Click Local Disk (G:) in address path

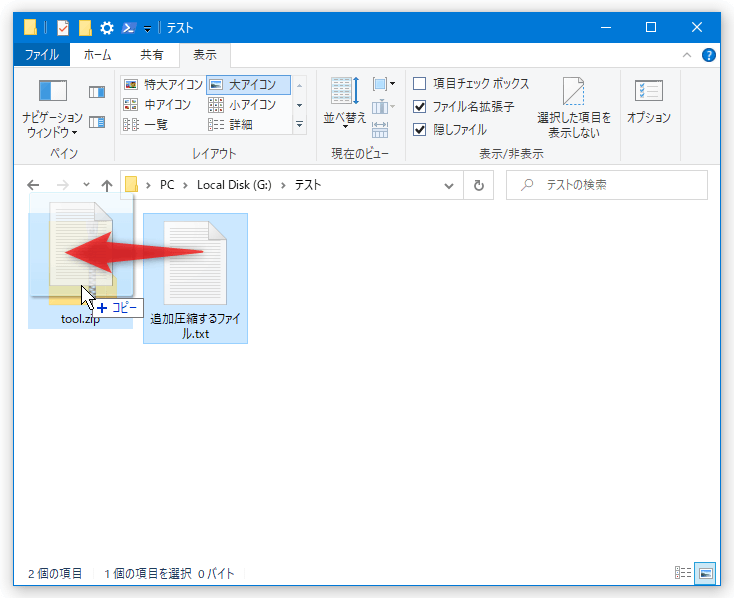tap(234, 185)
